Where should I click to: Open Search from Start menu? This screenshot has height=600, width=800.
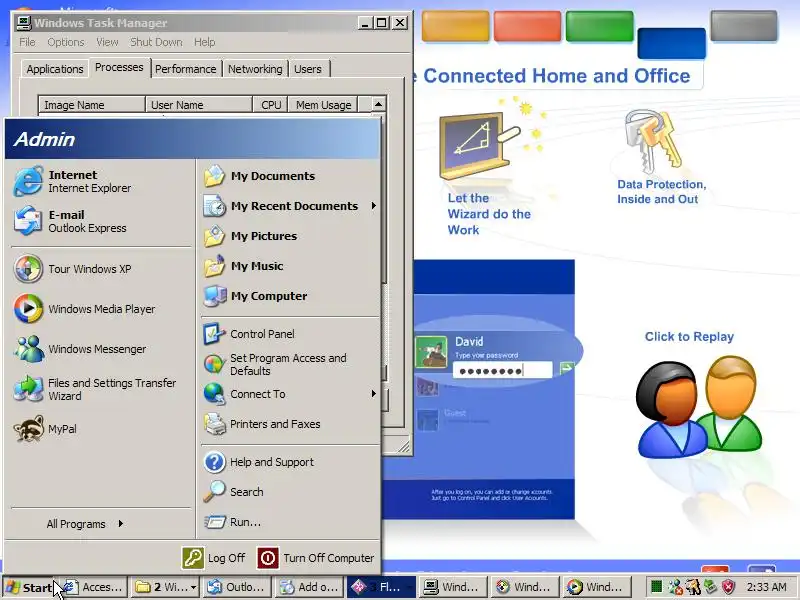(x=290, y=492)
